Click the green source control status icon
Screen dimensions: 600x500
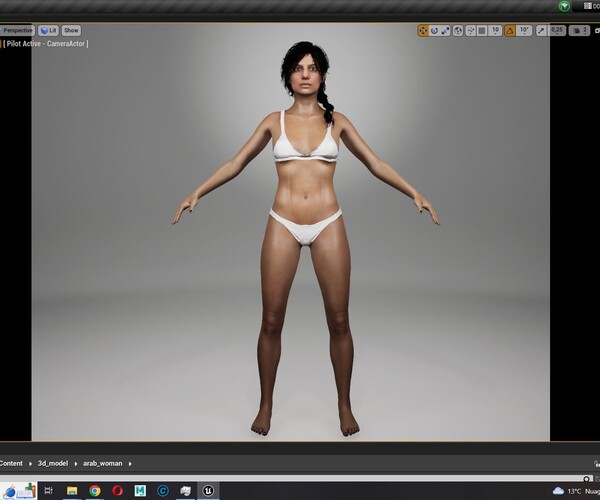pos(564,6)
